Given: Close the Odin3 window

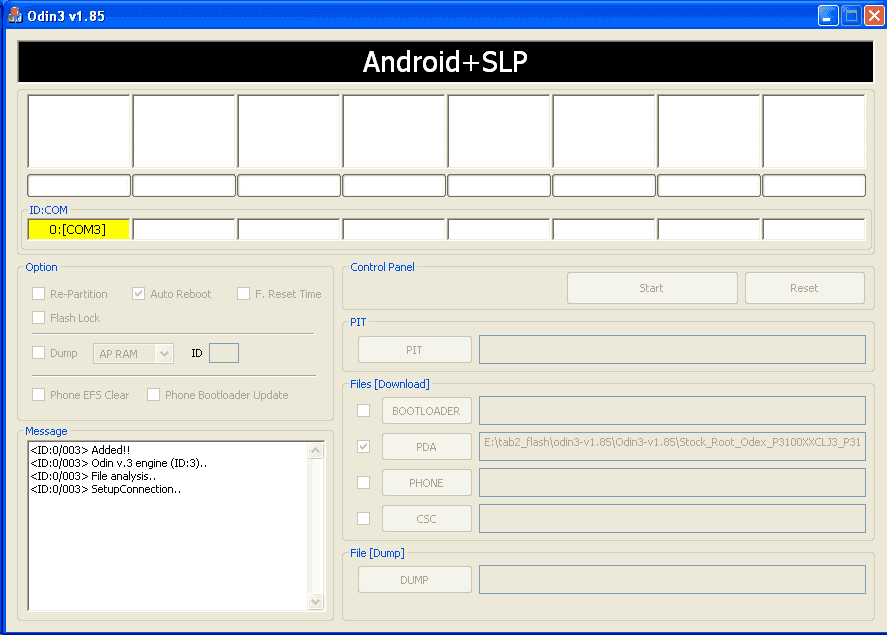Looking at the screenshot, I should pos(875,16).
